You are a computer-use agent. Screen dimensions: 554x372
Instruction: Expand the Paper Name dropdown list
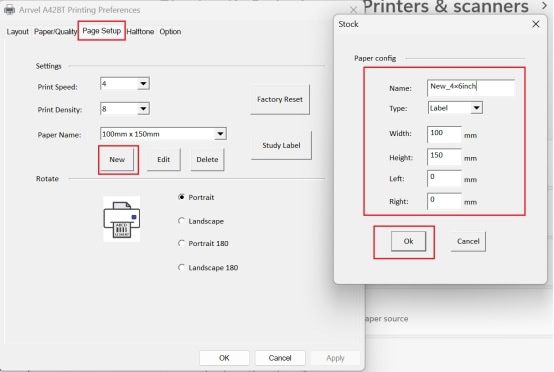click(x=220, y=134)
